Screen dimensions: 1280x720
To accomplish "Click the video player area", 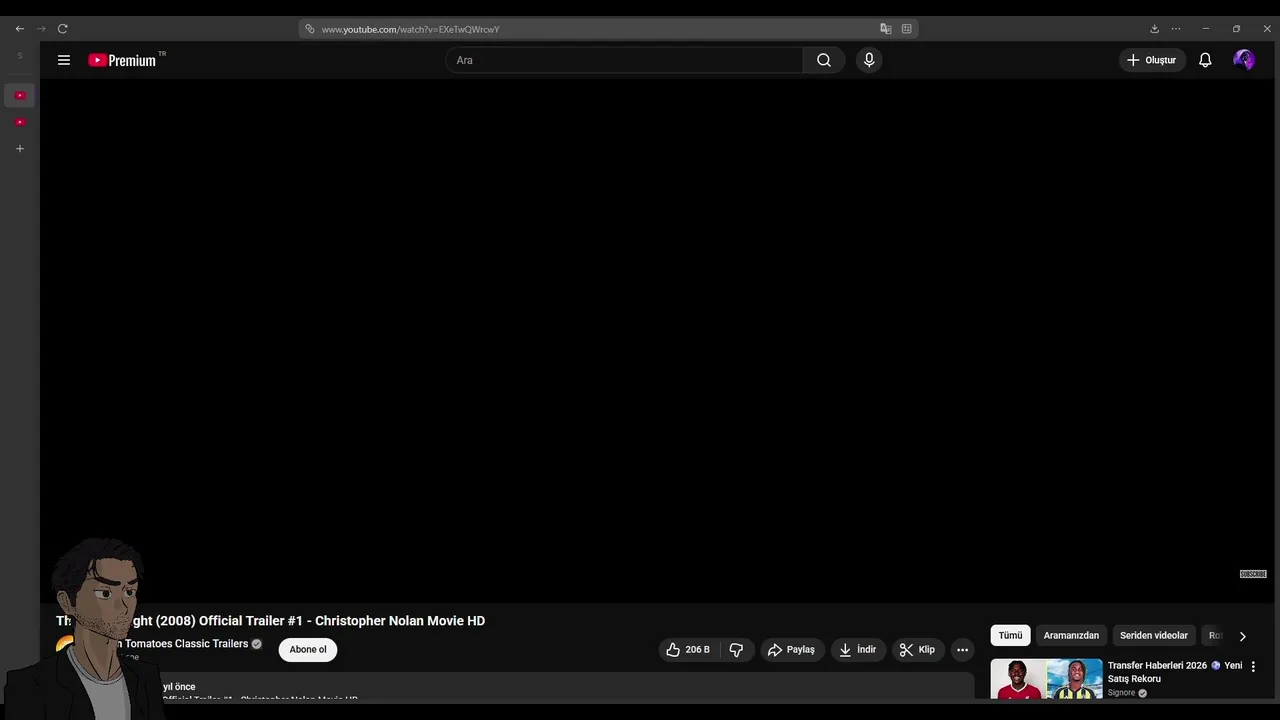I will pos(658,341).
